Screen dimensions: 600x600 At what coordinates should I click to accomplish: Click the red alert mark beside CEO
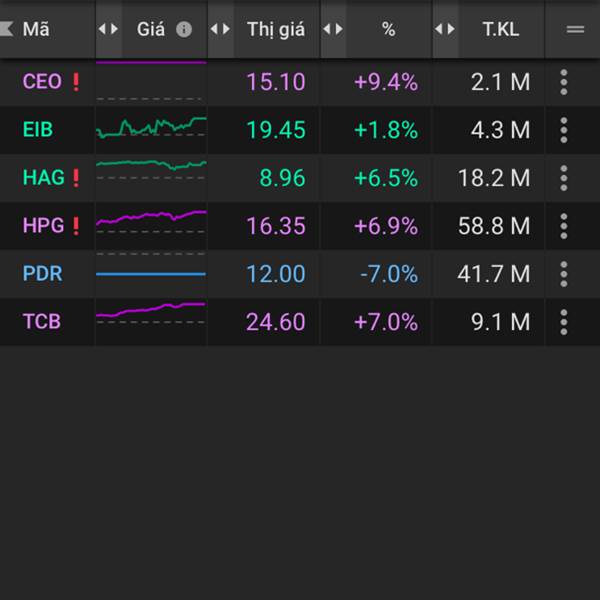76,82
